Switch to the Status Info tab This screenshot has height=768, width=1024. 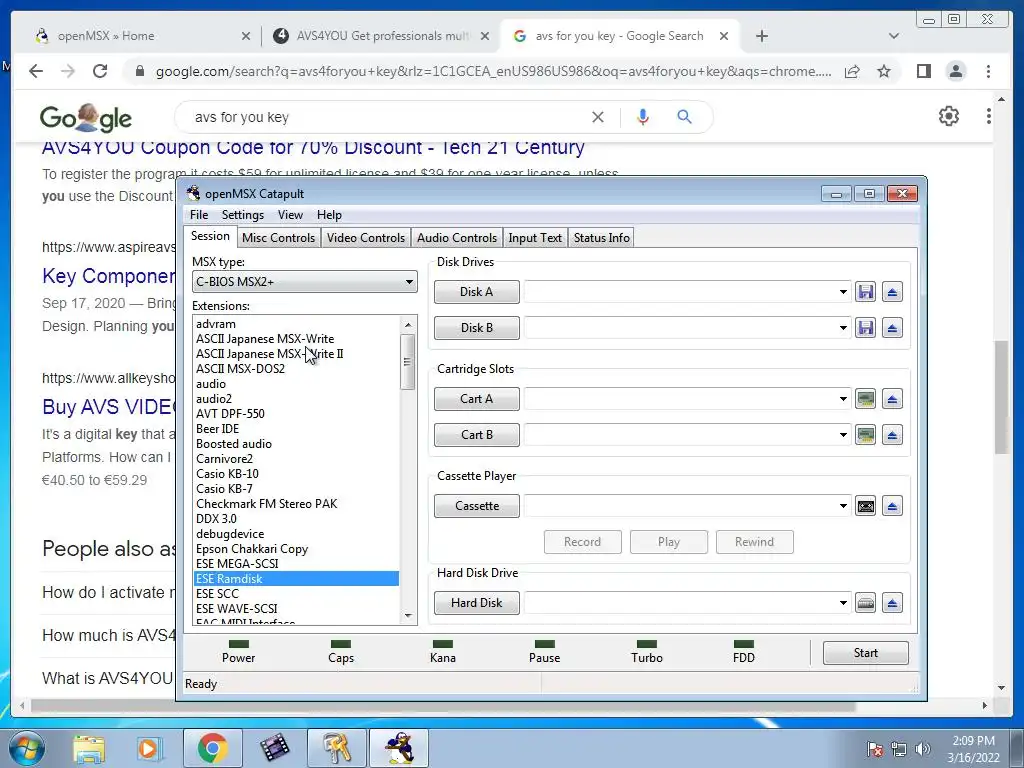601,238
